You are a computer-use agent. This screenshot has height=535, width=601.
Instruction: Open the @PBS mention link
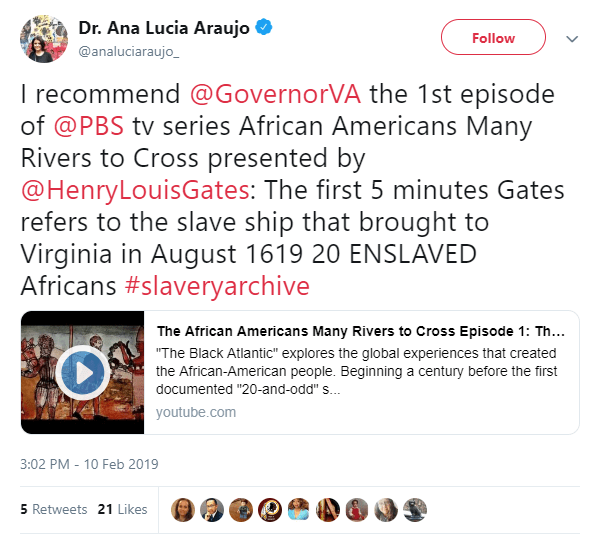(89, 126)
